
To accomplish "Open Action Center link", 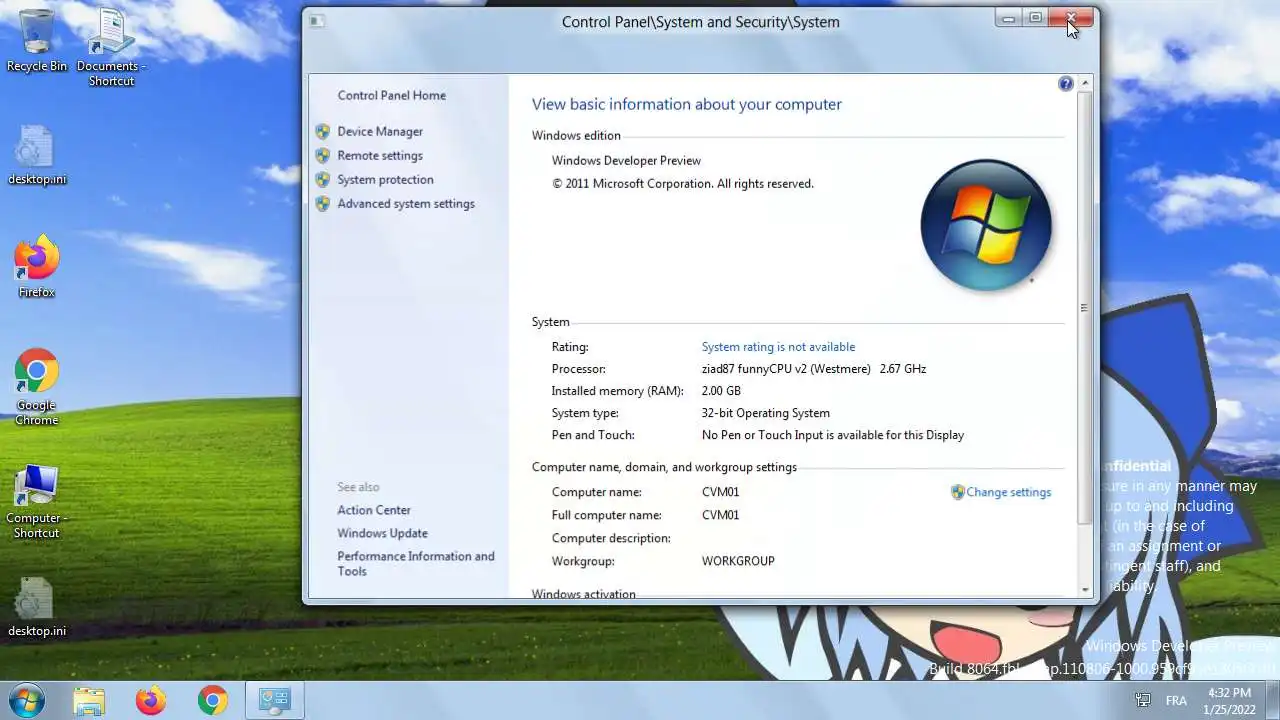I will (374, 510).
